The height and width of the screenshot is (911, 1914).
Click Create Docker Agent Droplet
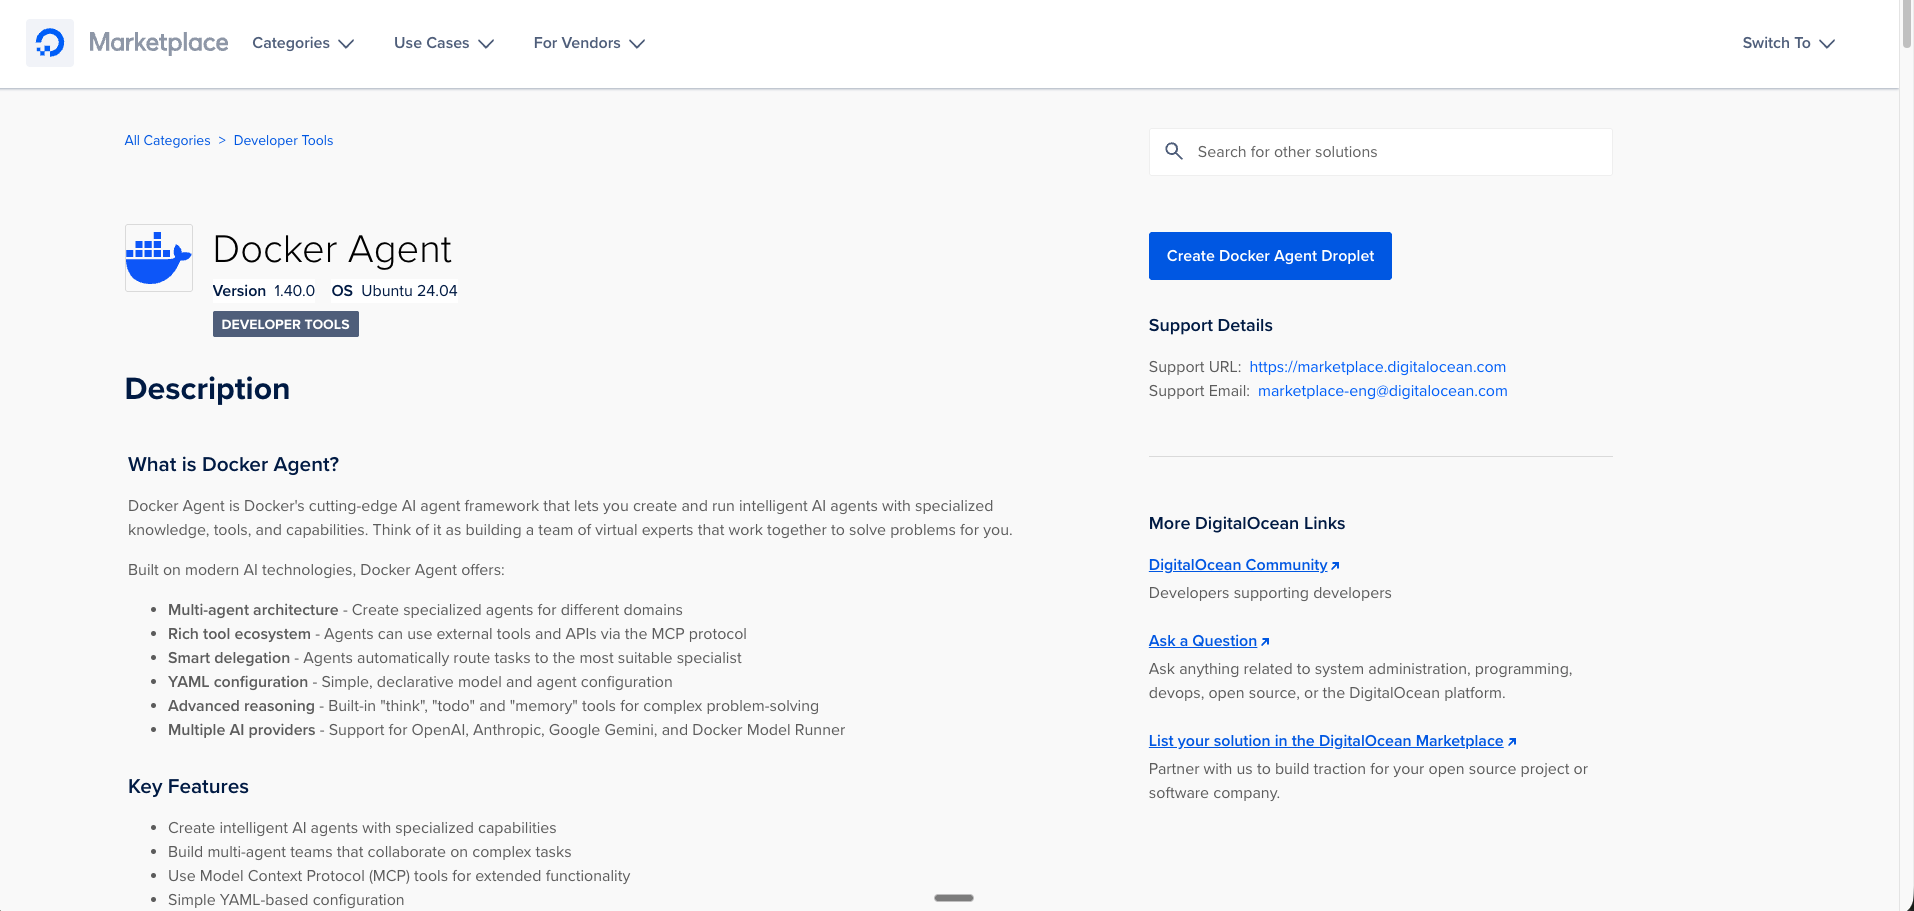pyautogui.click(x=1270, y=255)
